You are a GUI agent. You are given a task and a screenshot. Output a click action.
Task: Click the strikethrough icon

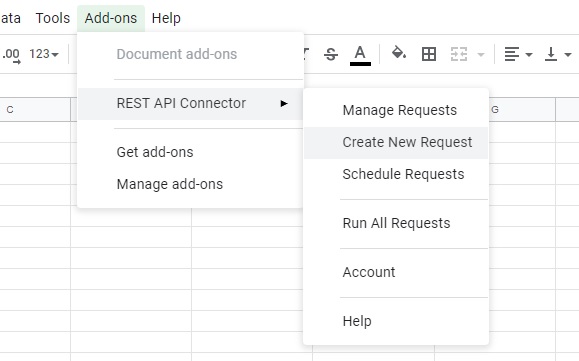pos(330,55)
